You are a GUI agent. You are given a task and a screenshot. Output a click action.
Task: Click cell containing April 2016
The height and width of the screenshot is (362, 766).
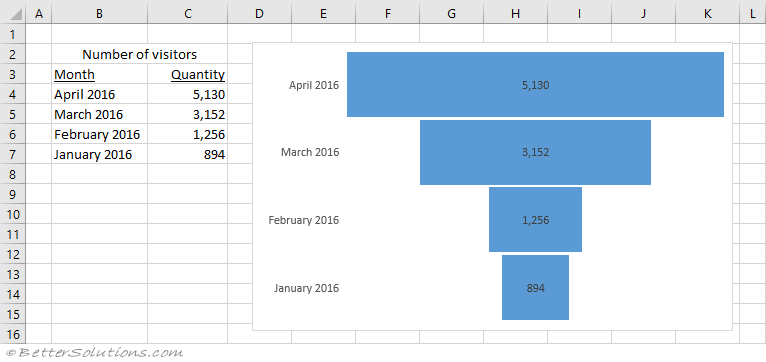click(x=99, y=94)
